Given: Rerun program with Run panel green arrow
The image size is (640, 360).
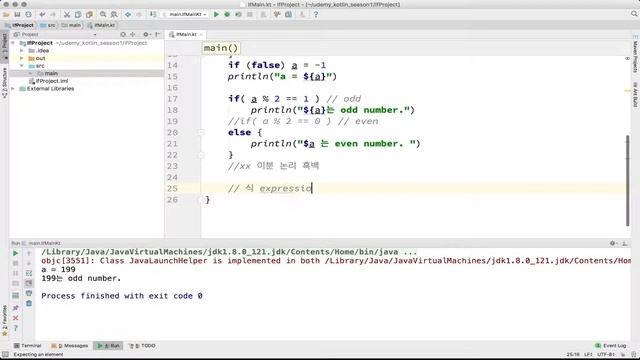Looking at the screenshot, I should (16, 253).
